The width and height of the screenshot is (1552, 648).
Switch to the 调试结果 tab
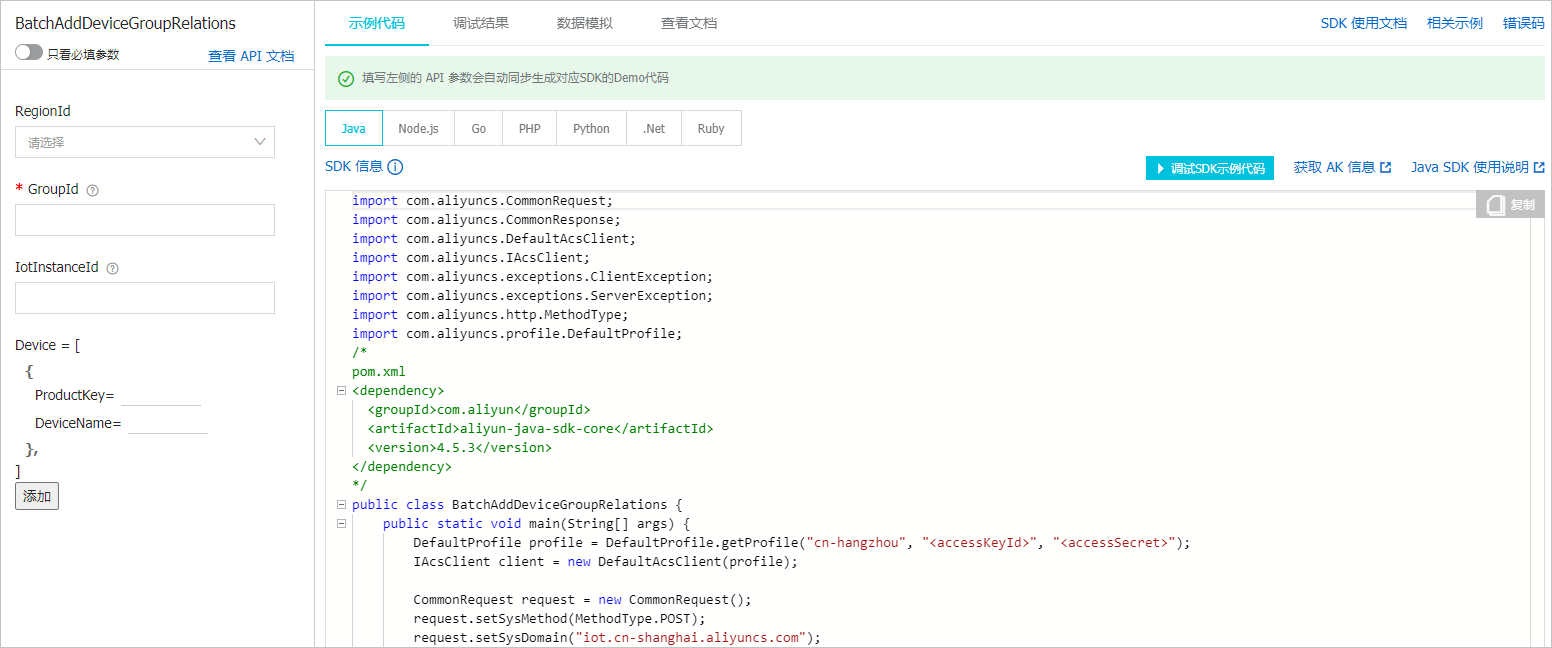tap(481, 23)
